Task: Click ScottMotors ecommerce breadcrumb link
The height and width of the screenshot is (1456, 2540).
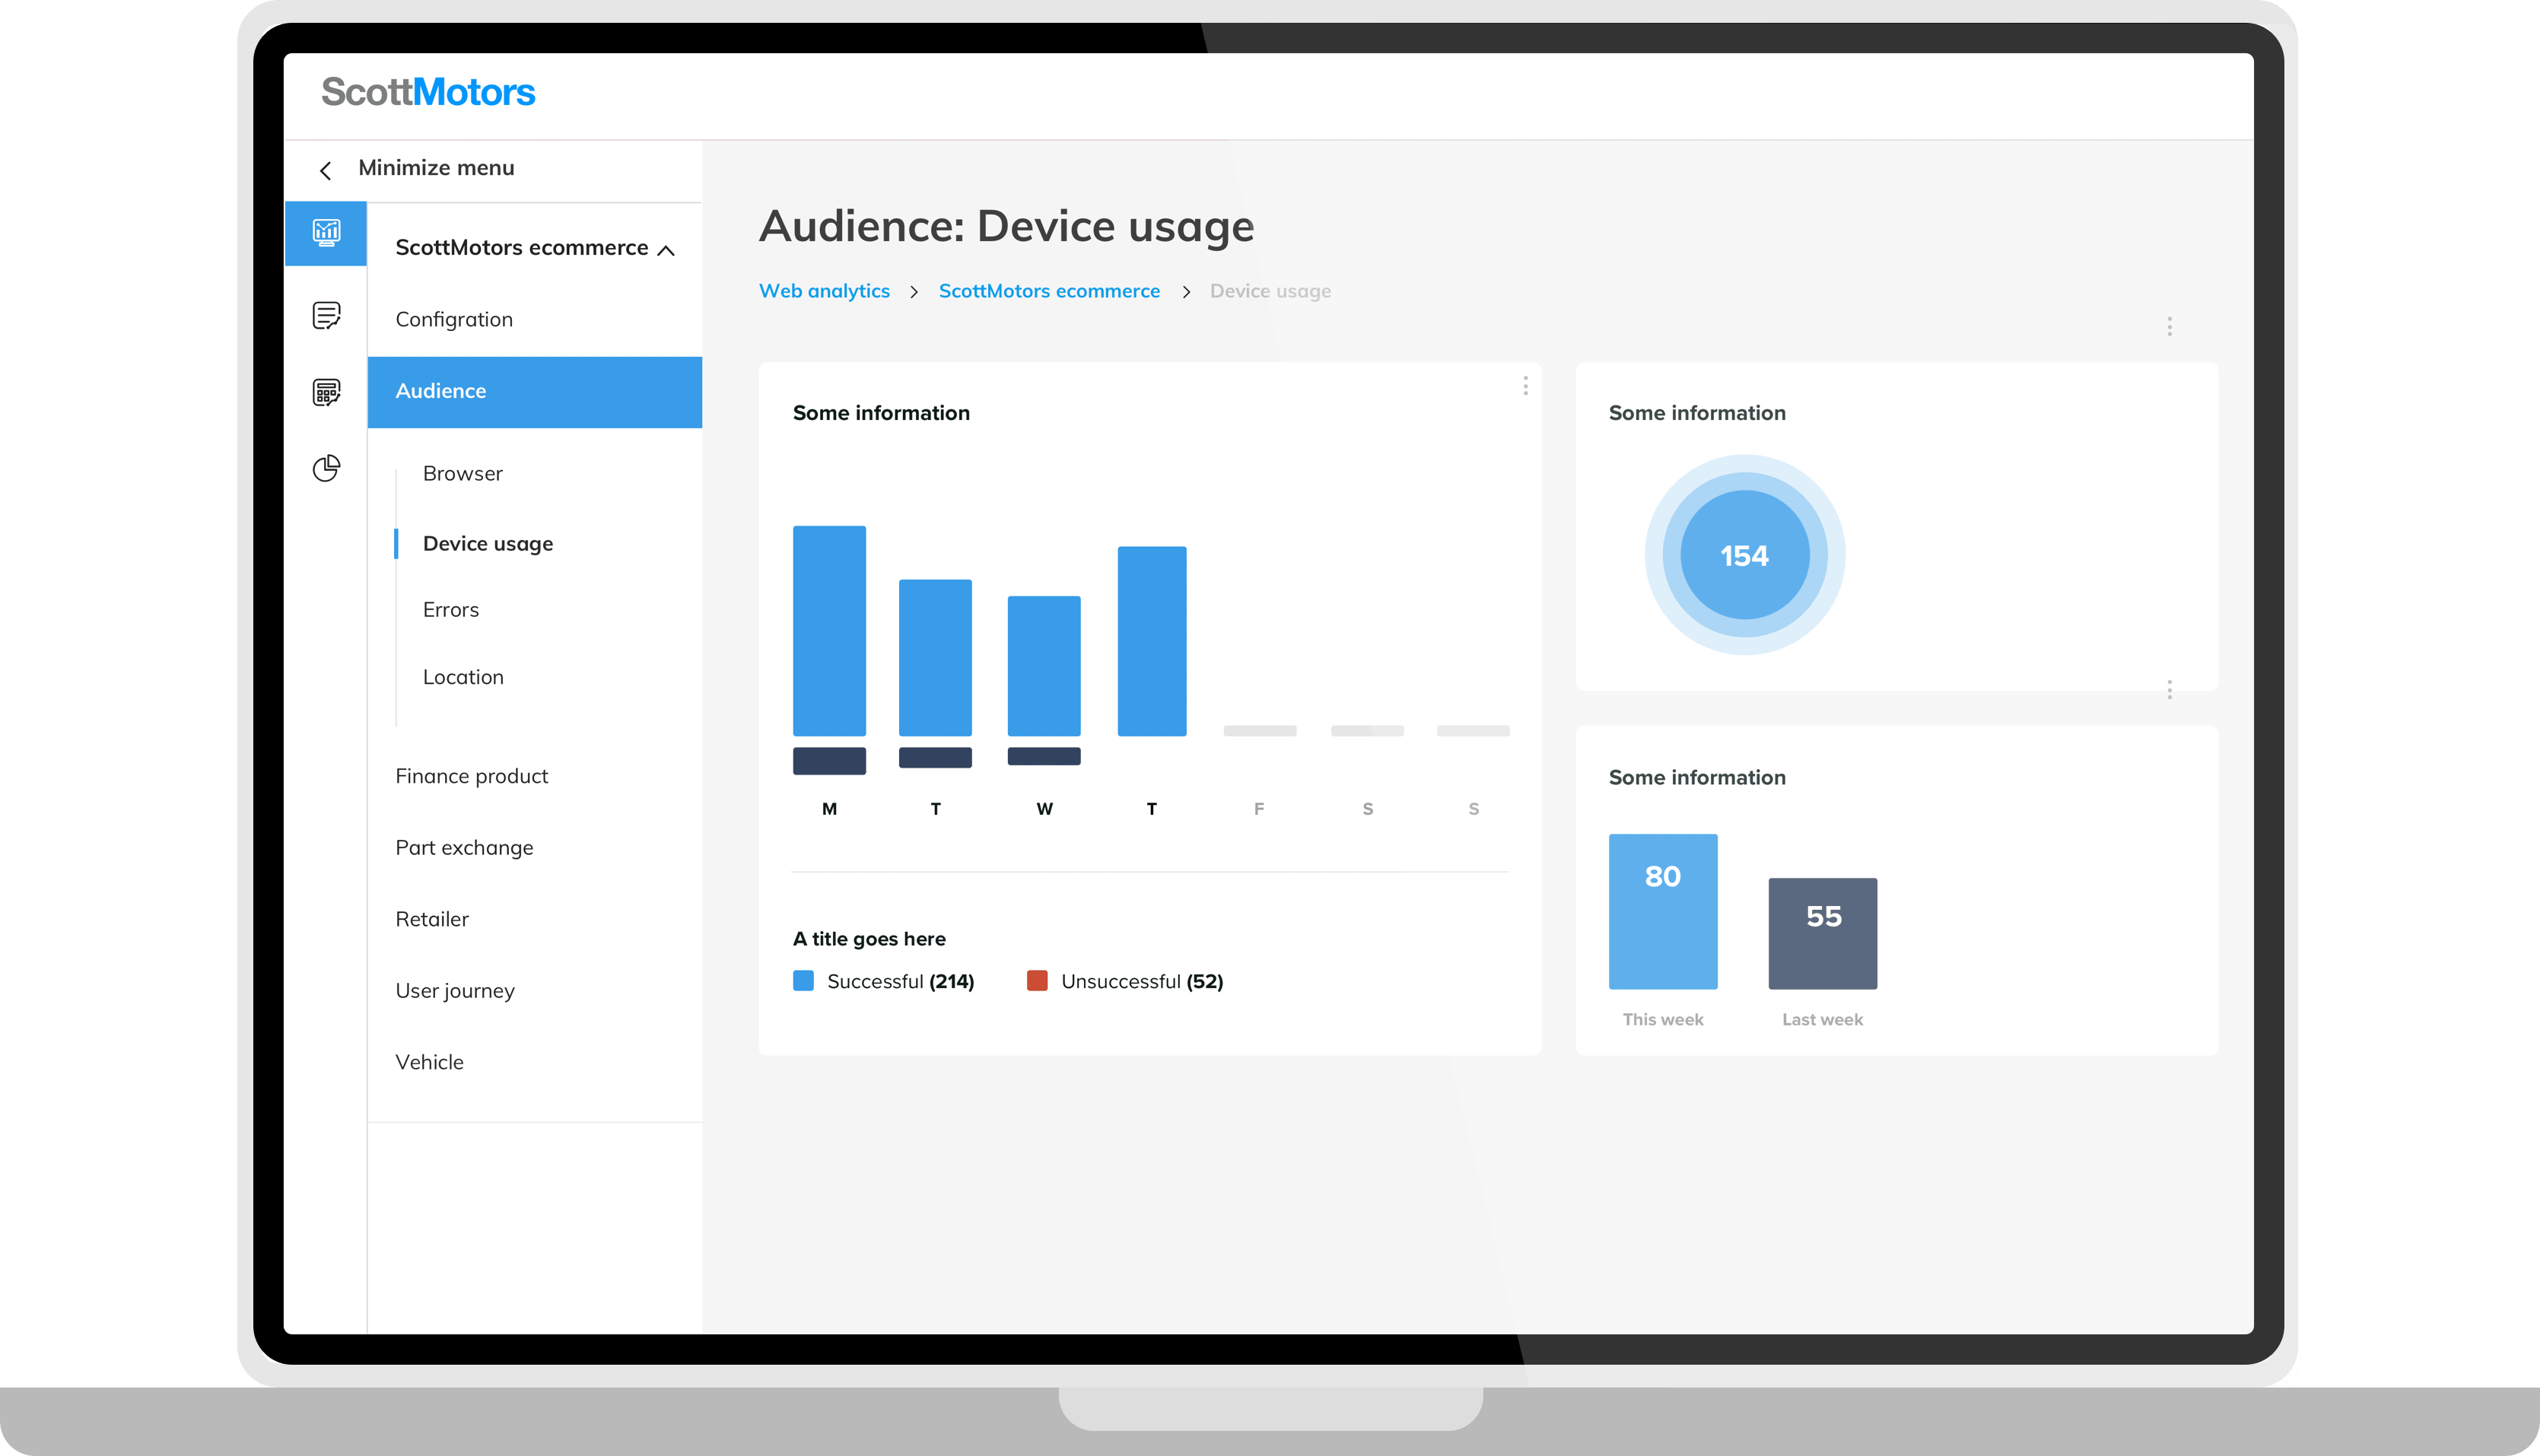Action: coord(1049,291)
